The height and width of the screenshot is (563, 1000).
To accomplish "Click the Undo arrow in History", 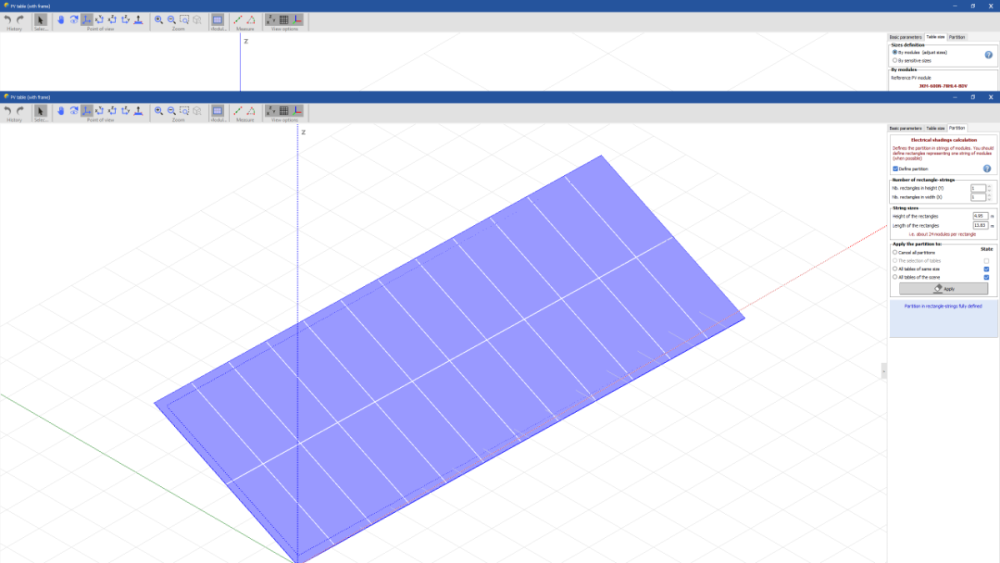I will click(x=8, y=110).
